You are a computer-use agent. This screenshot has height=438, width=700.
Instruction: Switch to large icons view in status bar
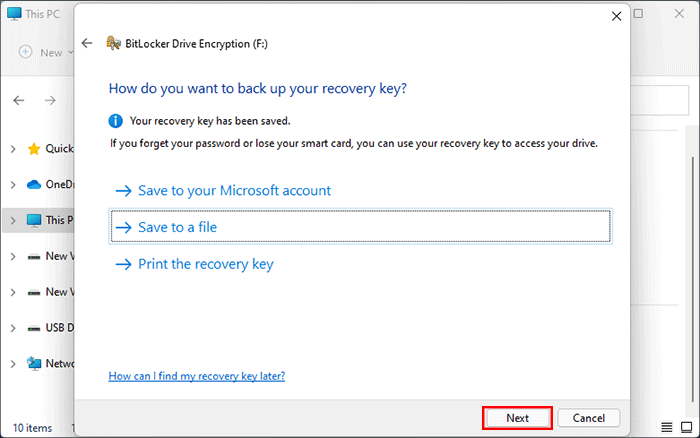[x=688, y=429]
